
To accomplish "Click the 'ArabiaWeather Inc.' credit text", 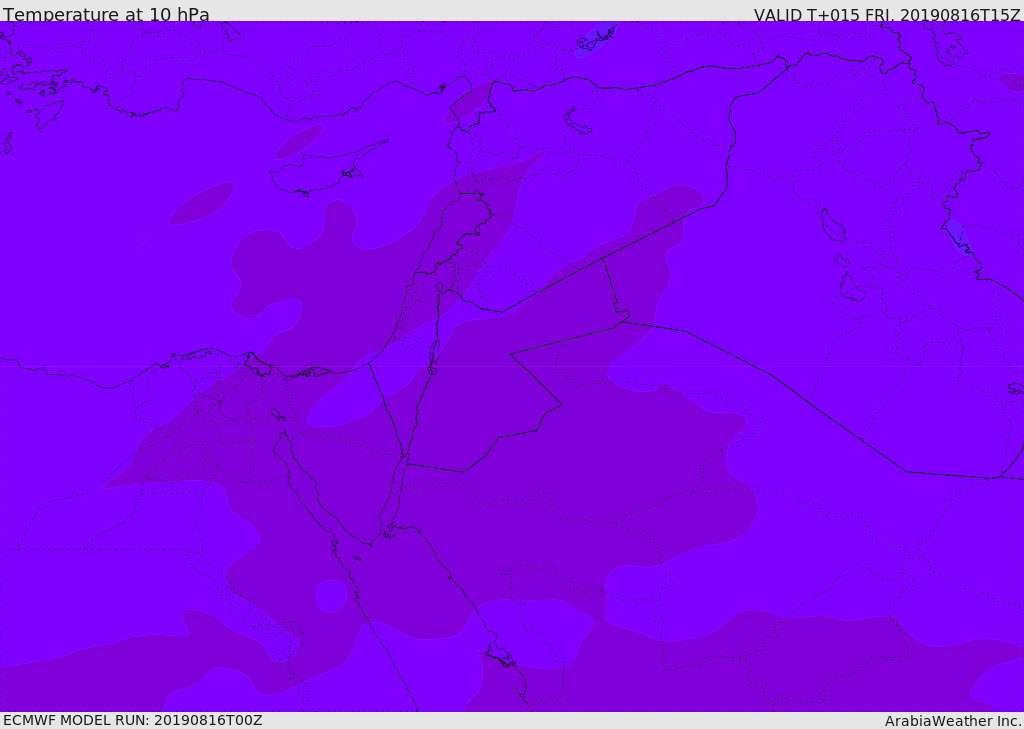I will 953,721.
